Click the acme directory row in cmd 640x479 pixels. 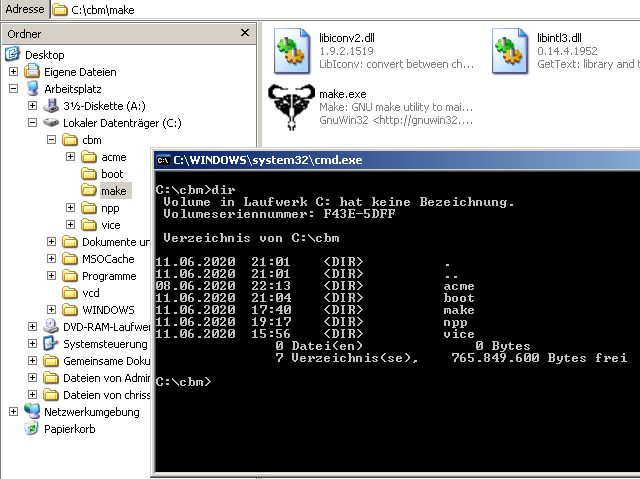point(315,286)
